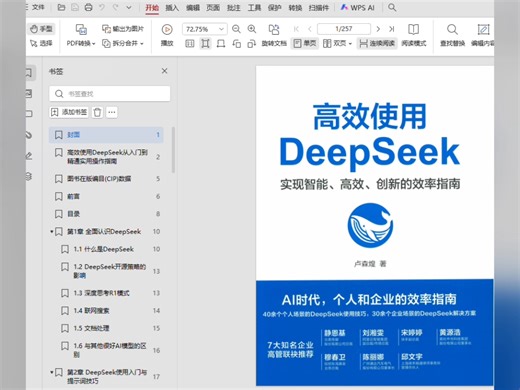Click the print icon

(88, 7)
